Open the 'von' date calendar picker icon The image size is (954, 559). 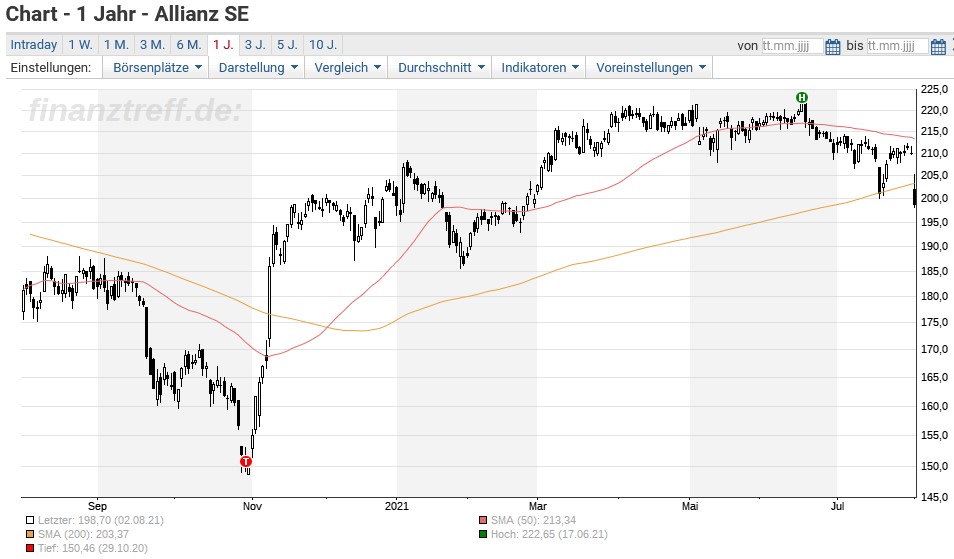coord(832,46)
